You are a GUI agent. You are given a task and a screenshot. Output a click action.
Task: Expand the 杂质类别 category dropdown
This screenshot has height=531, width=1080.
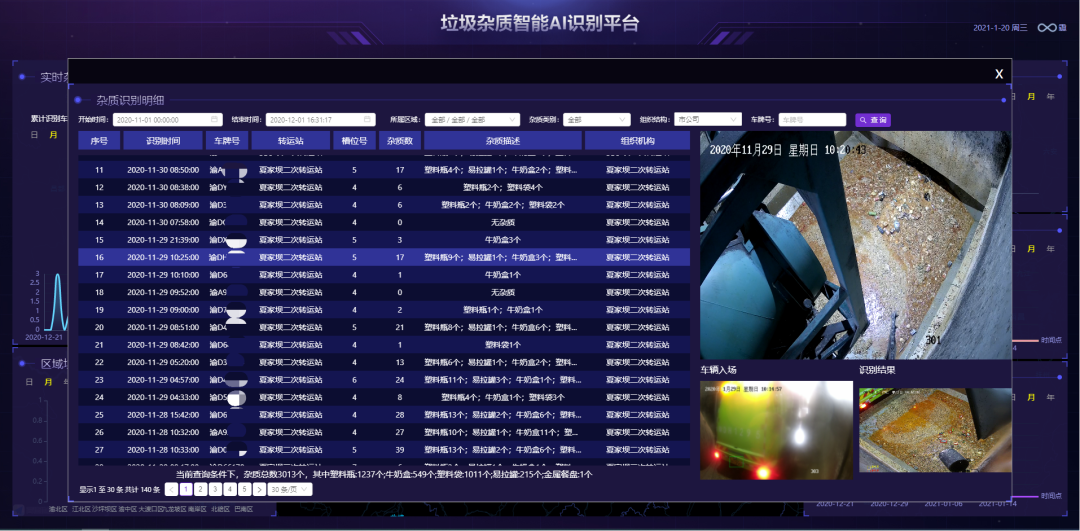click(596, 120)
